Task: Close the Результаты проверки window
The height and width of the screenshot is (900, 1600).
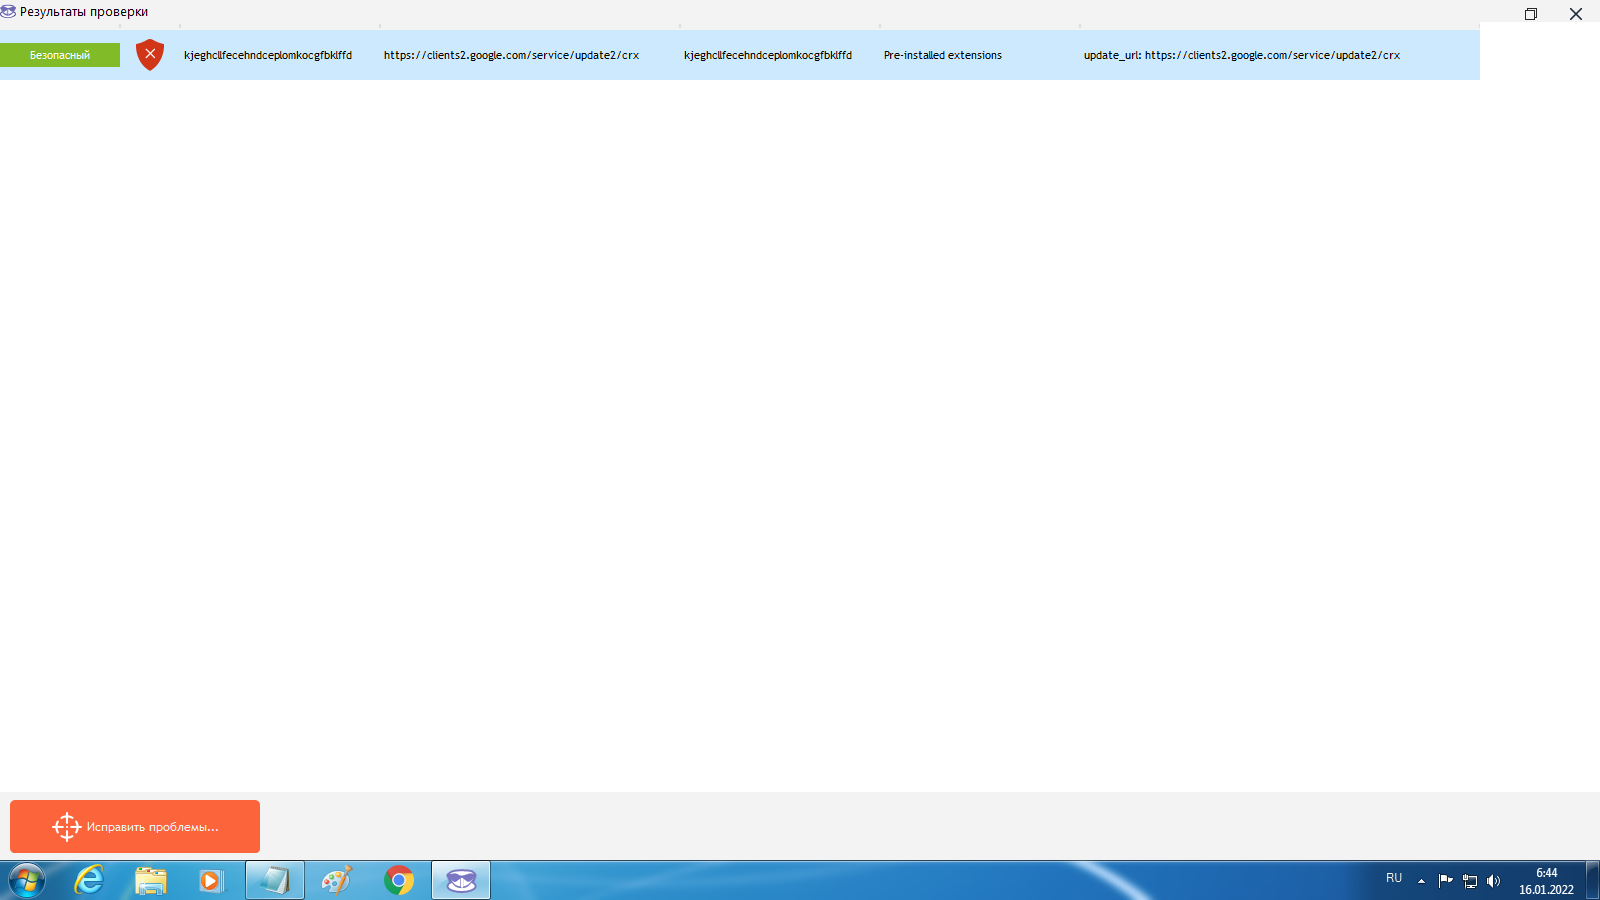Action: (1575, 14)
